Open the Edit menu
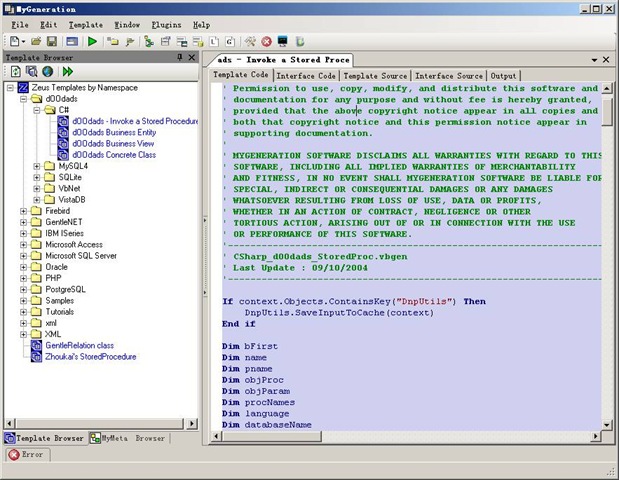 (49, 25)
